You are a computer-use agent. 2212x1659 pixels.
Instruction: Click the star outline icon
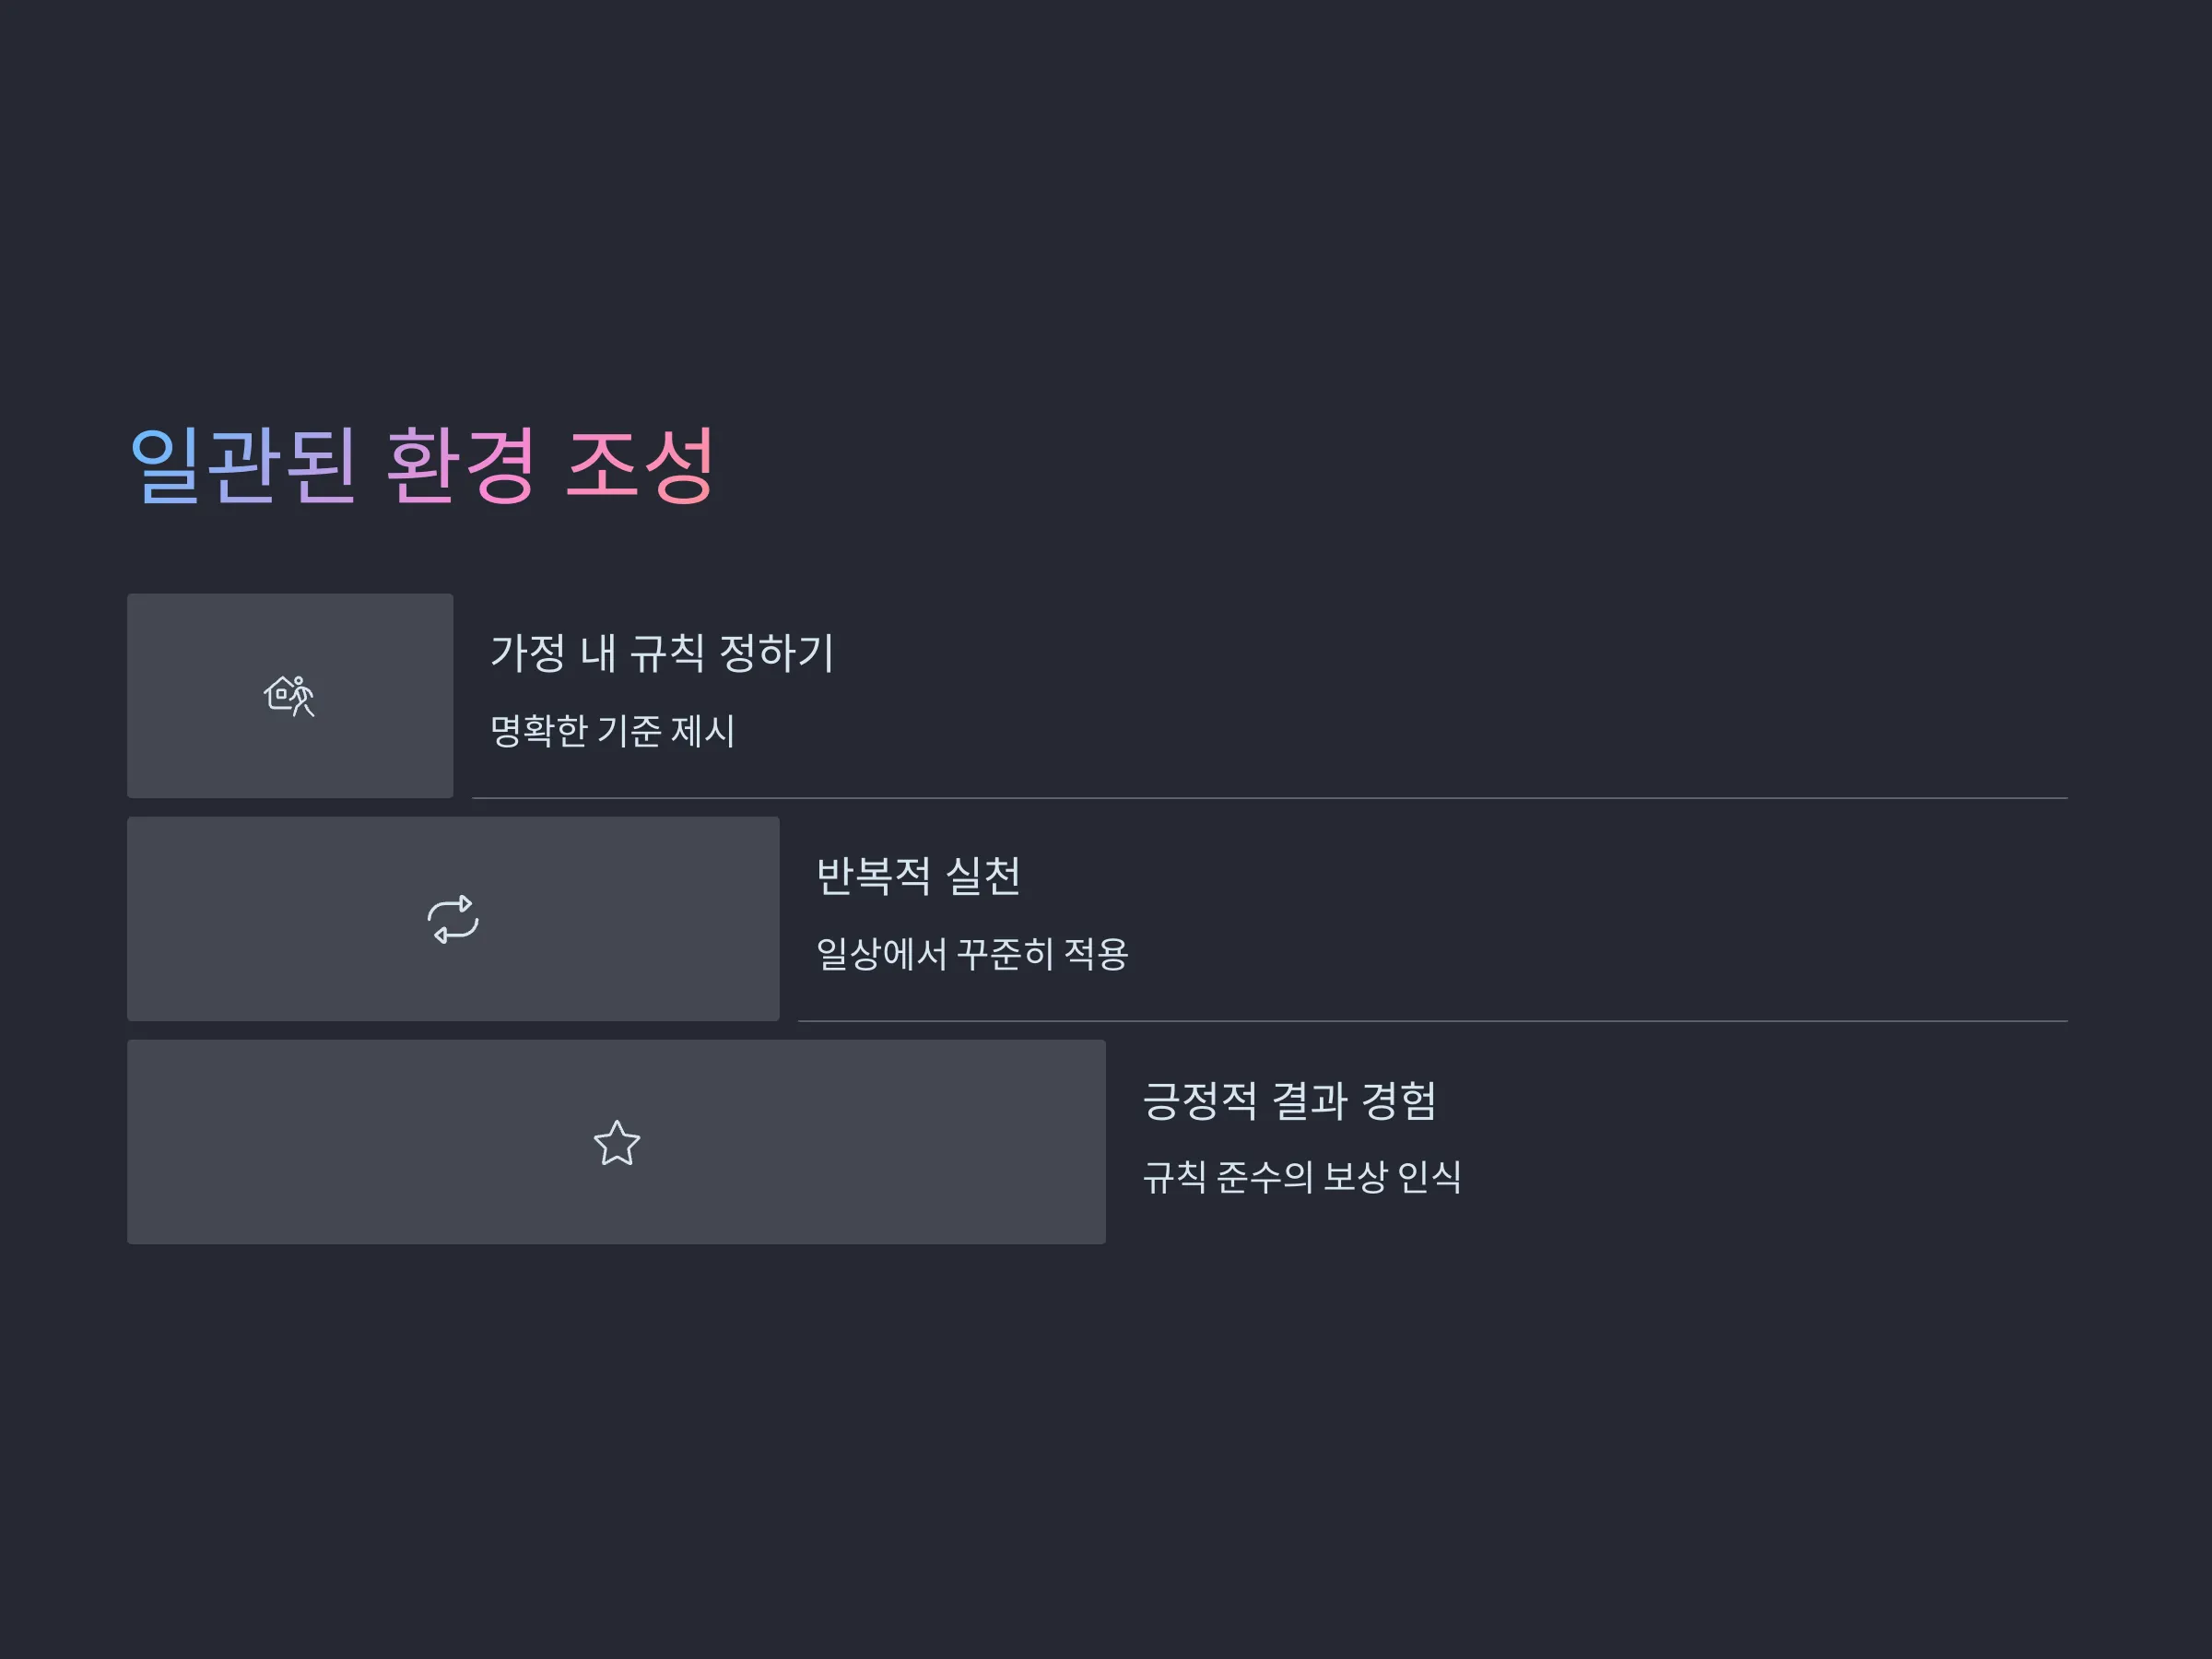tap(616, 1143)
